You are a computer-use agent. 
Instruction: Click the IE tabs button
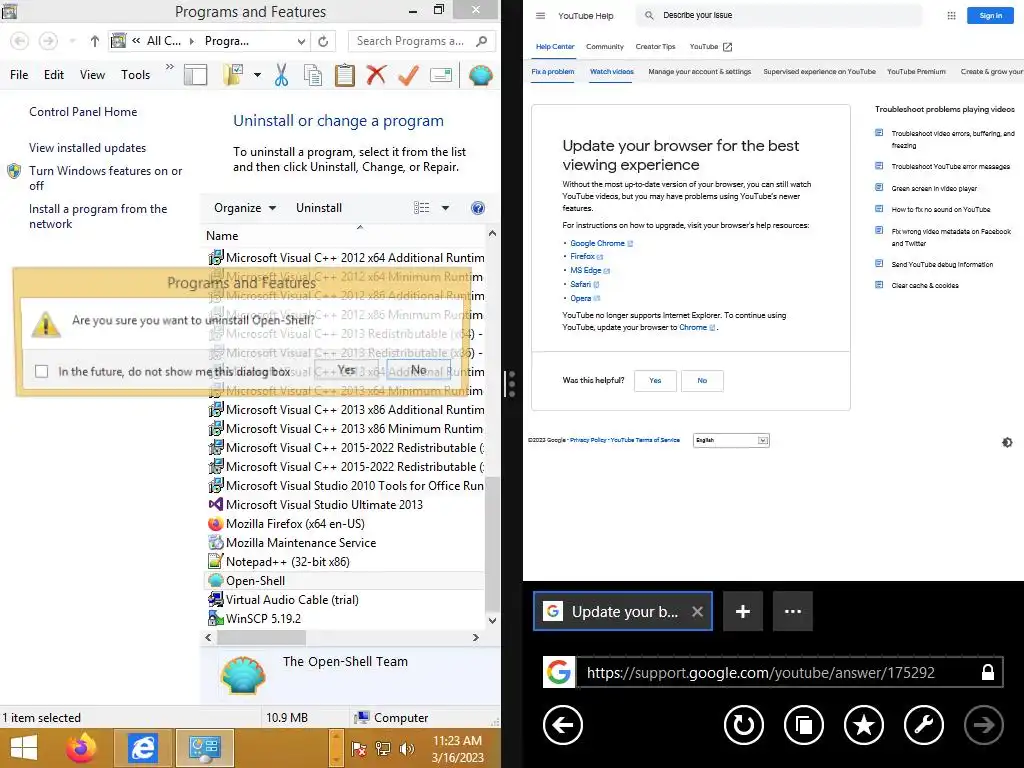click(x=804, y=725)
